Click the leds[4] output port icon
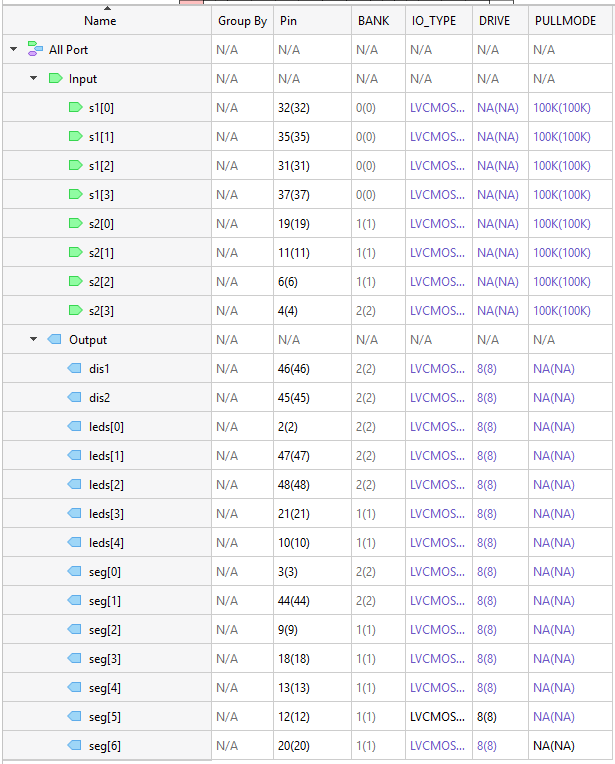This screenshot has width=615, height=764. tap(75, 543)
